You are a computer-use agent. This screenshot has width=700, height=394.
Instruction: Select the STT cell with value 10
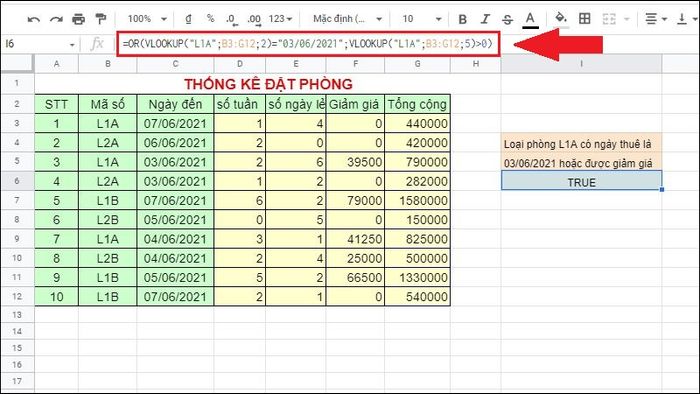tap(56, 296)
